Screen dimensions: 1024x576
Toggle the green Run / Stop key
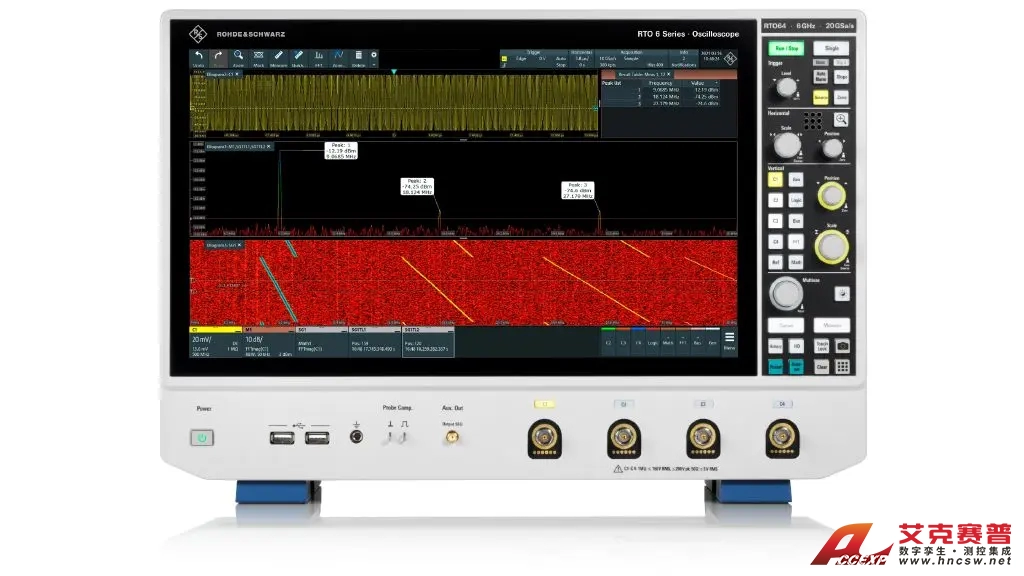[x=786, y=48]
